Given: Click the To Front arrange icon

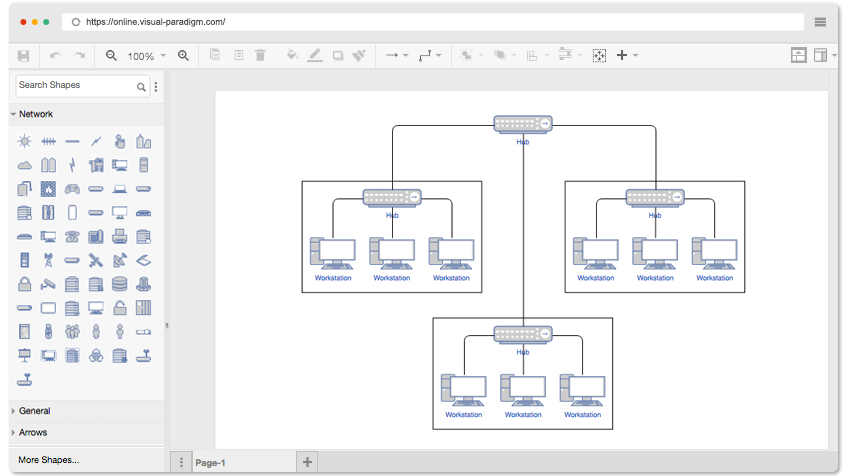Looking at the screenshot, I should pyautogui.click(x=466, y=55).
